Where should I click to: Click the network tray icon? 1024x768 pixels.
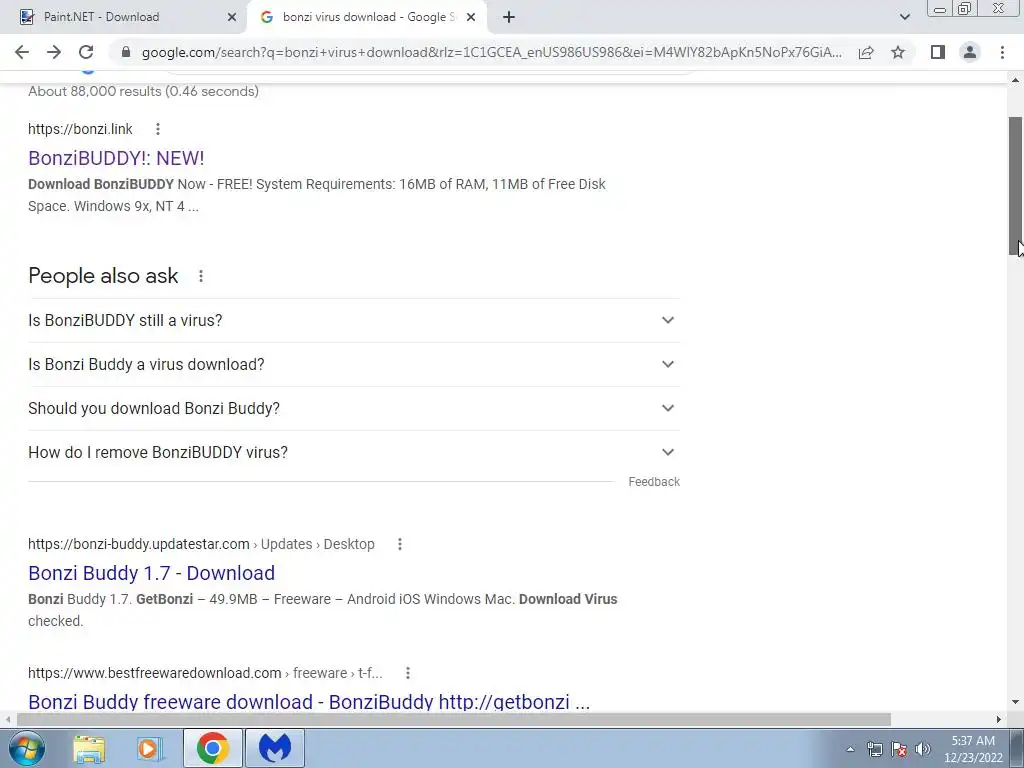(874, 749)
